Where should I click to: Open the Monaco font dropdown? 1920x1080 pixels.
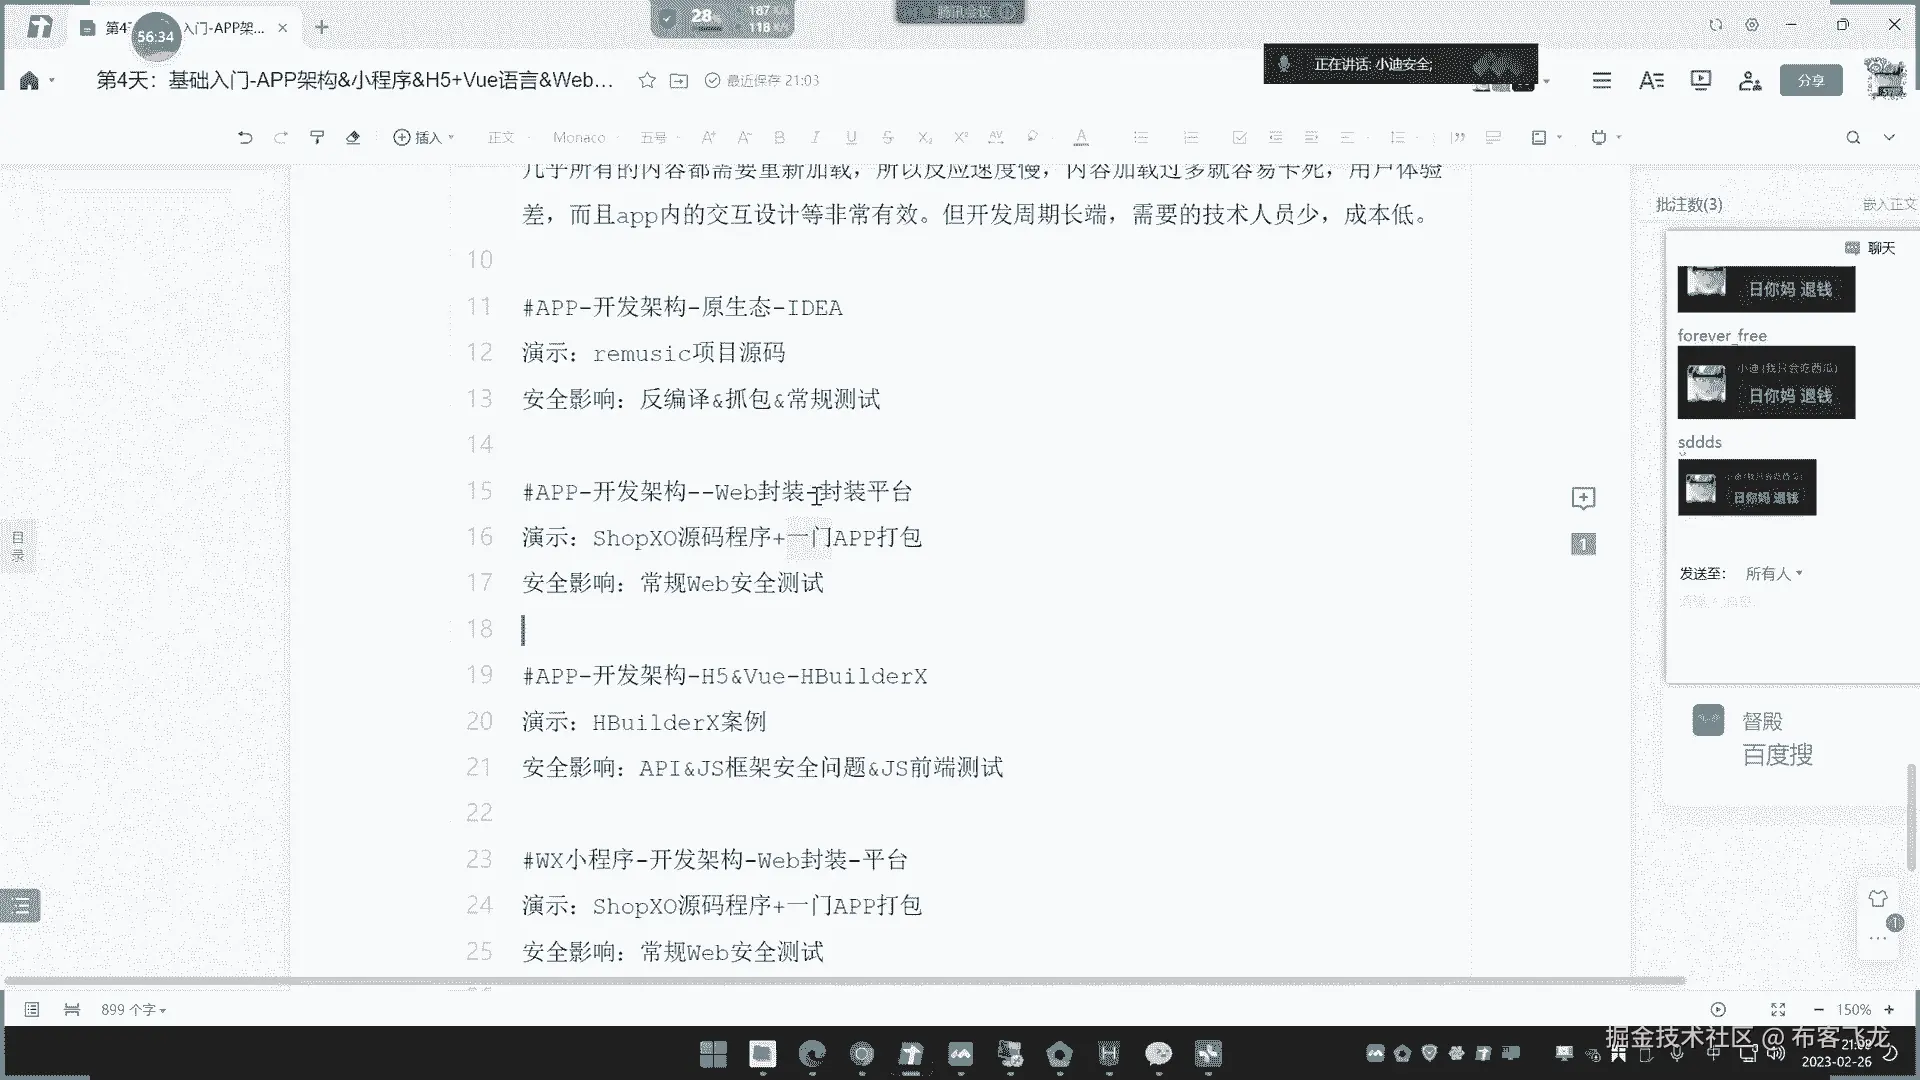point(582,138)
